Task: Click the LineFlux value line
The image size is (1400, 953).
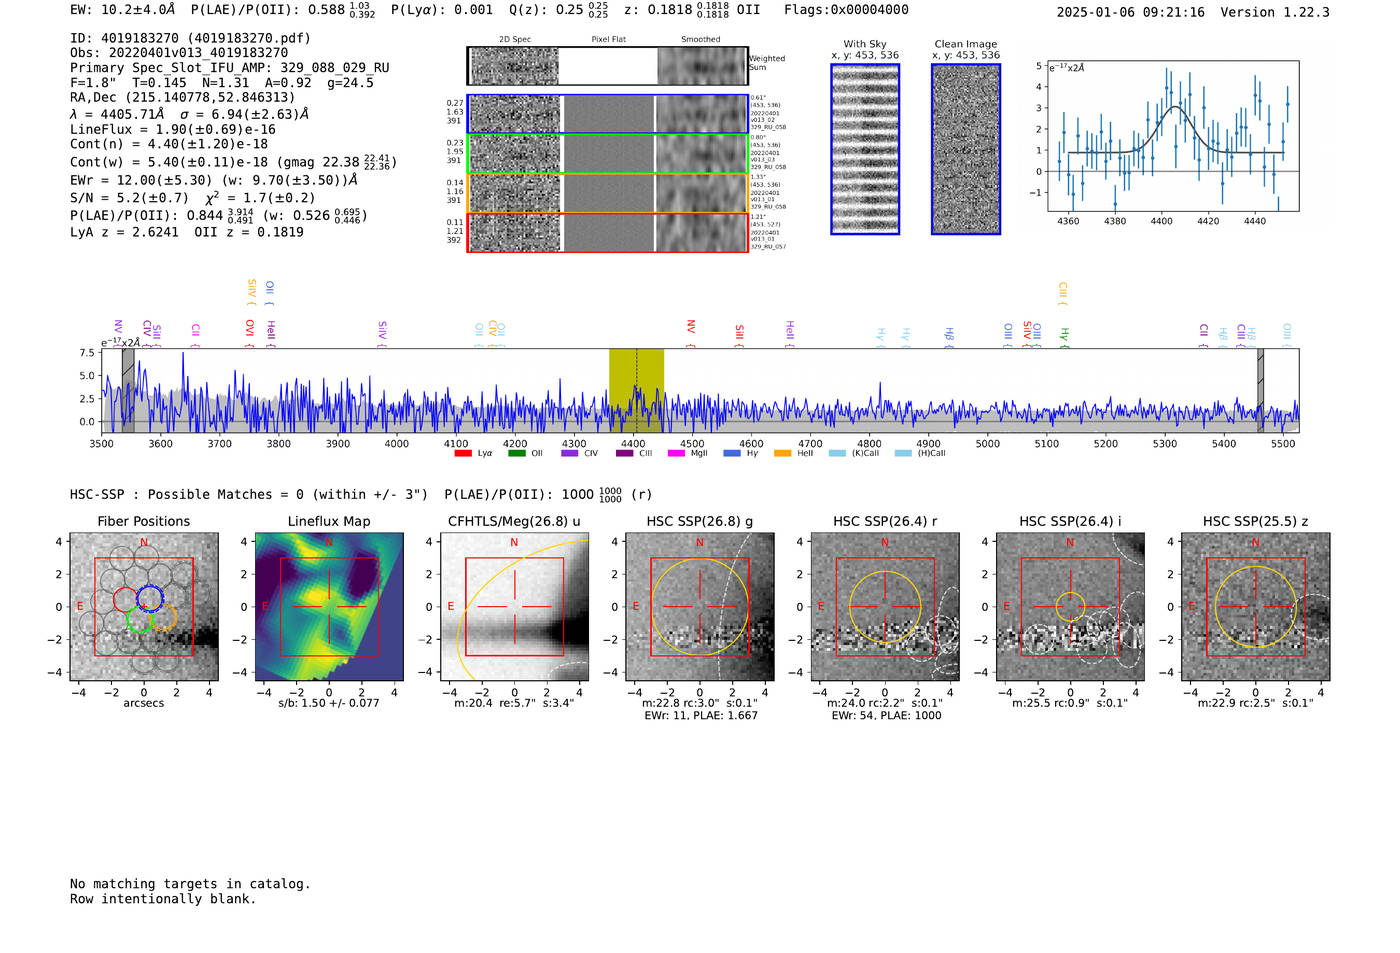Action: click(173, 129)
